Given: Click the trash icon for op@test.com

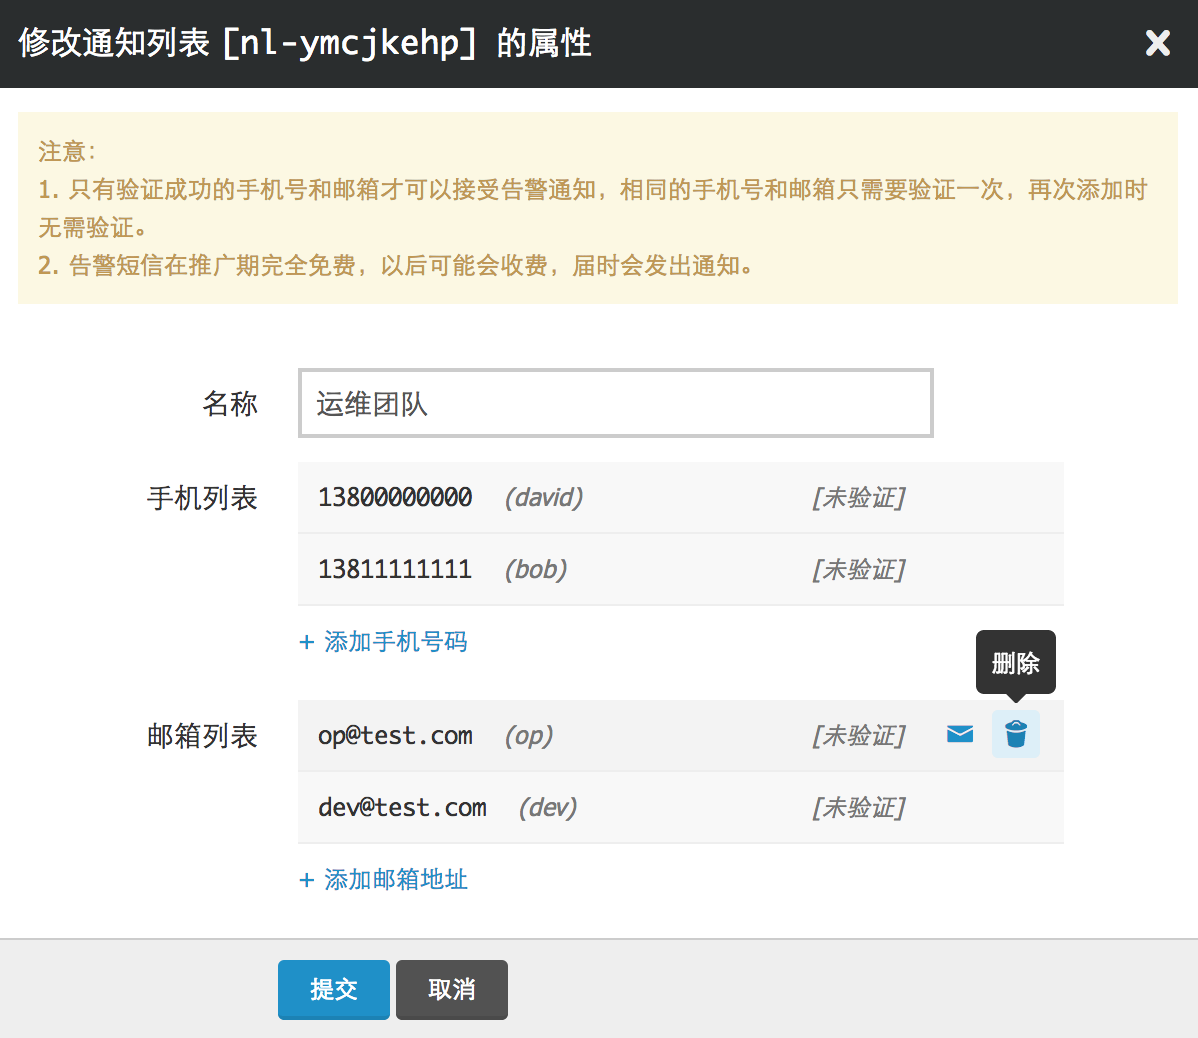Looking at the screenshot, I should click(1015, 734).
